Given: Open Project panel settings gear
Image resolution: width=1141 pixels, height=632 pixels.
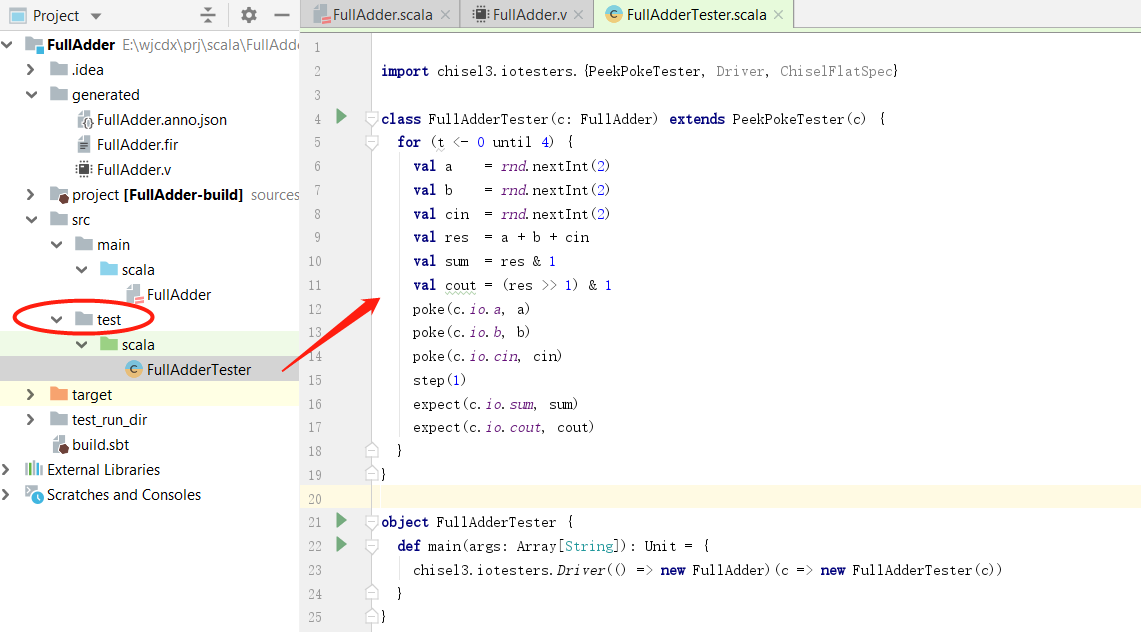Looking at the screenshot, I should [249, 15].
